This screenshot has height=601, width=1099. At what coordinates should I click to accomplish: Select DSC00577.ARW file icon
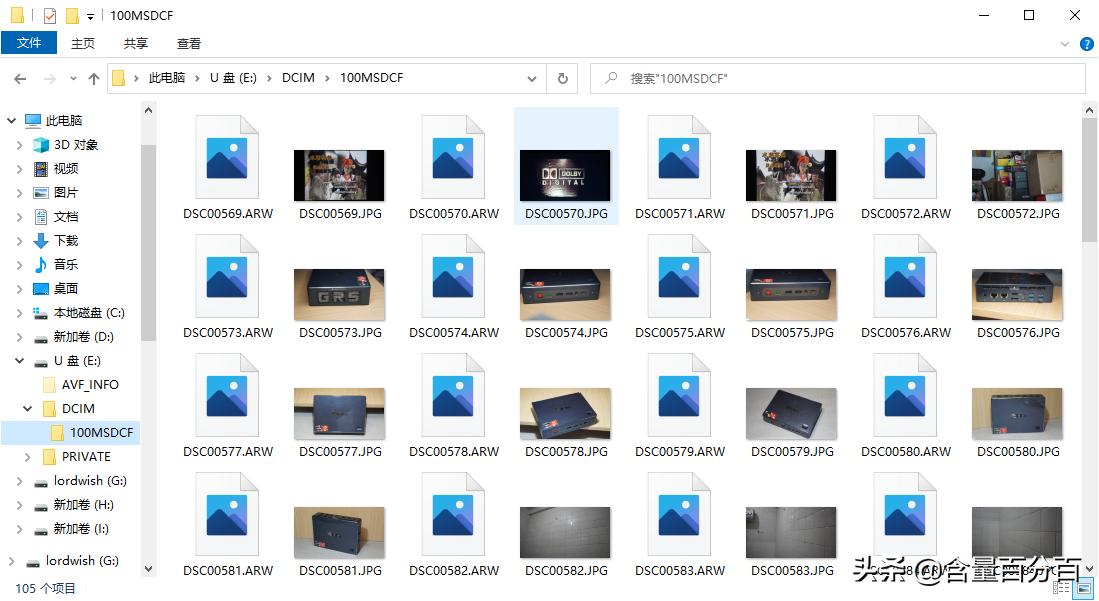(x=227, y=396)
